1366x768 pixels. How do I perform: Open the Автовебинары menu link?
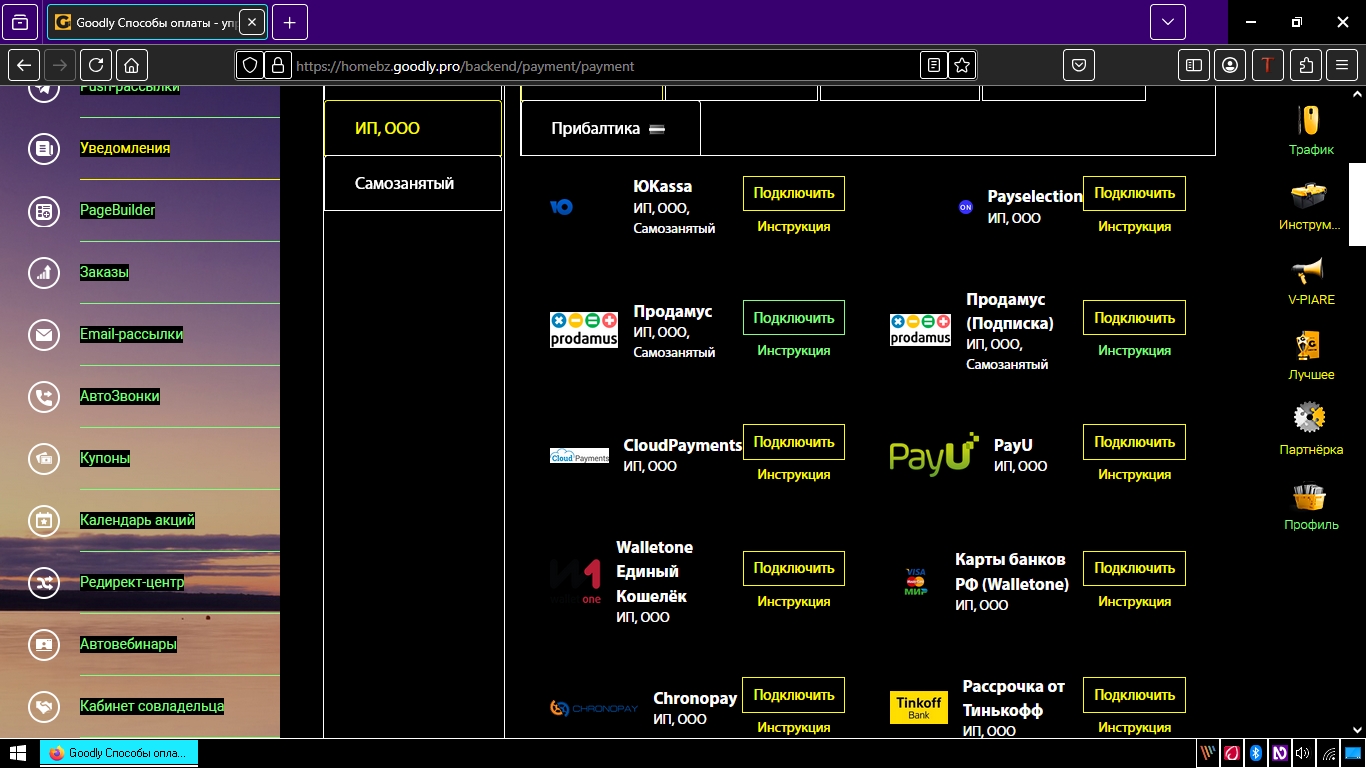point(128,644)
